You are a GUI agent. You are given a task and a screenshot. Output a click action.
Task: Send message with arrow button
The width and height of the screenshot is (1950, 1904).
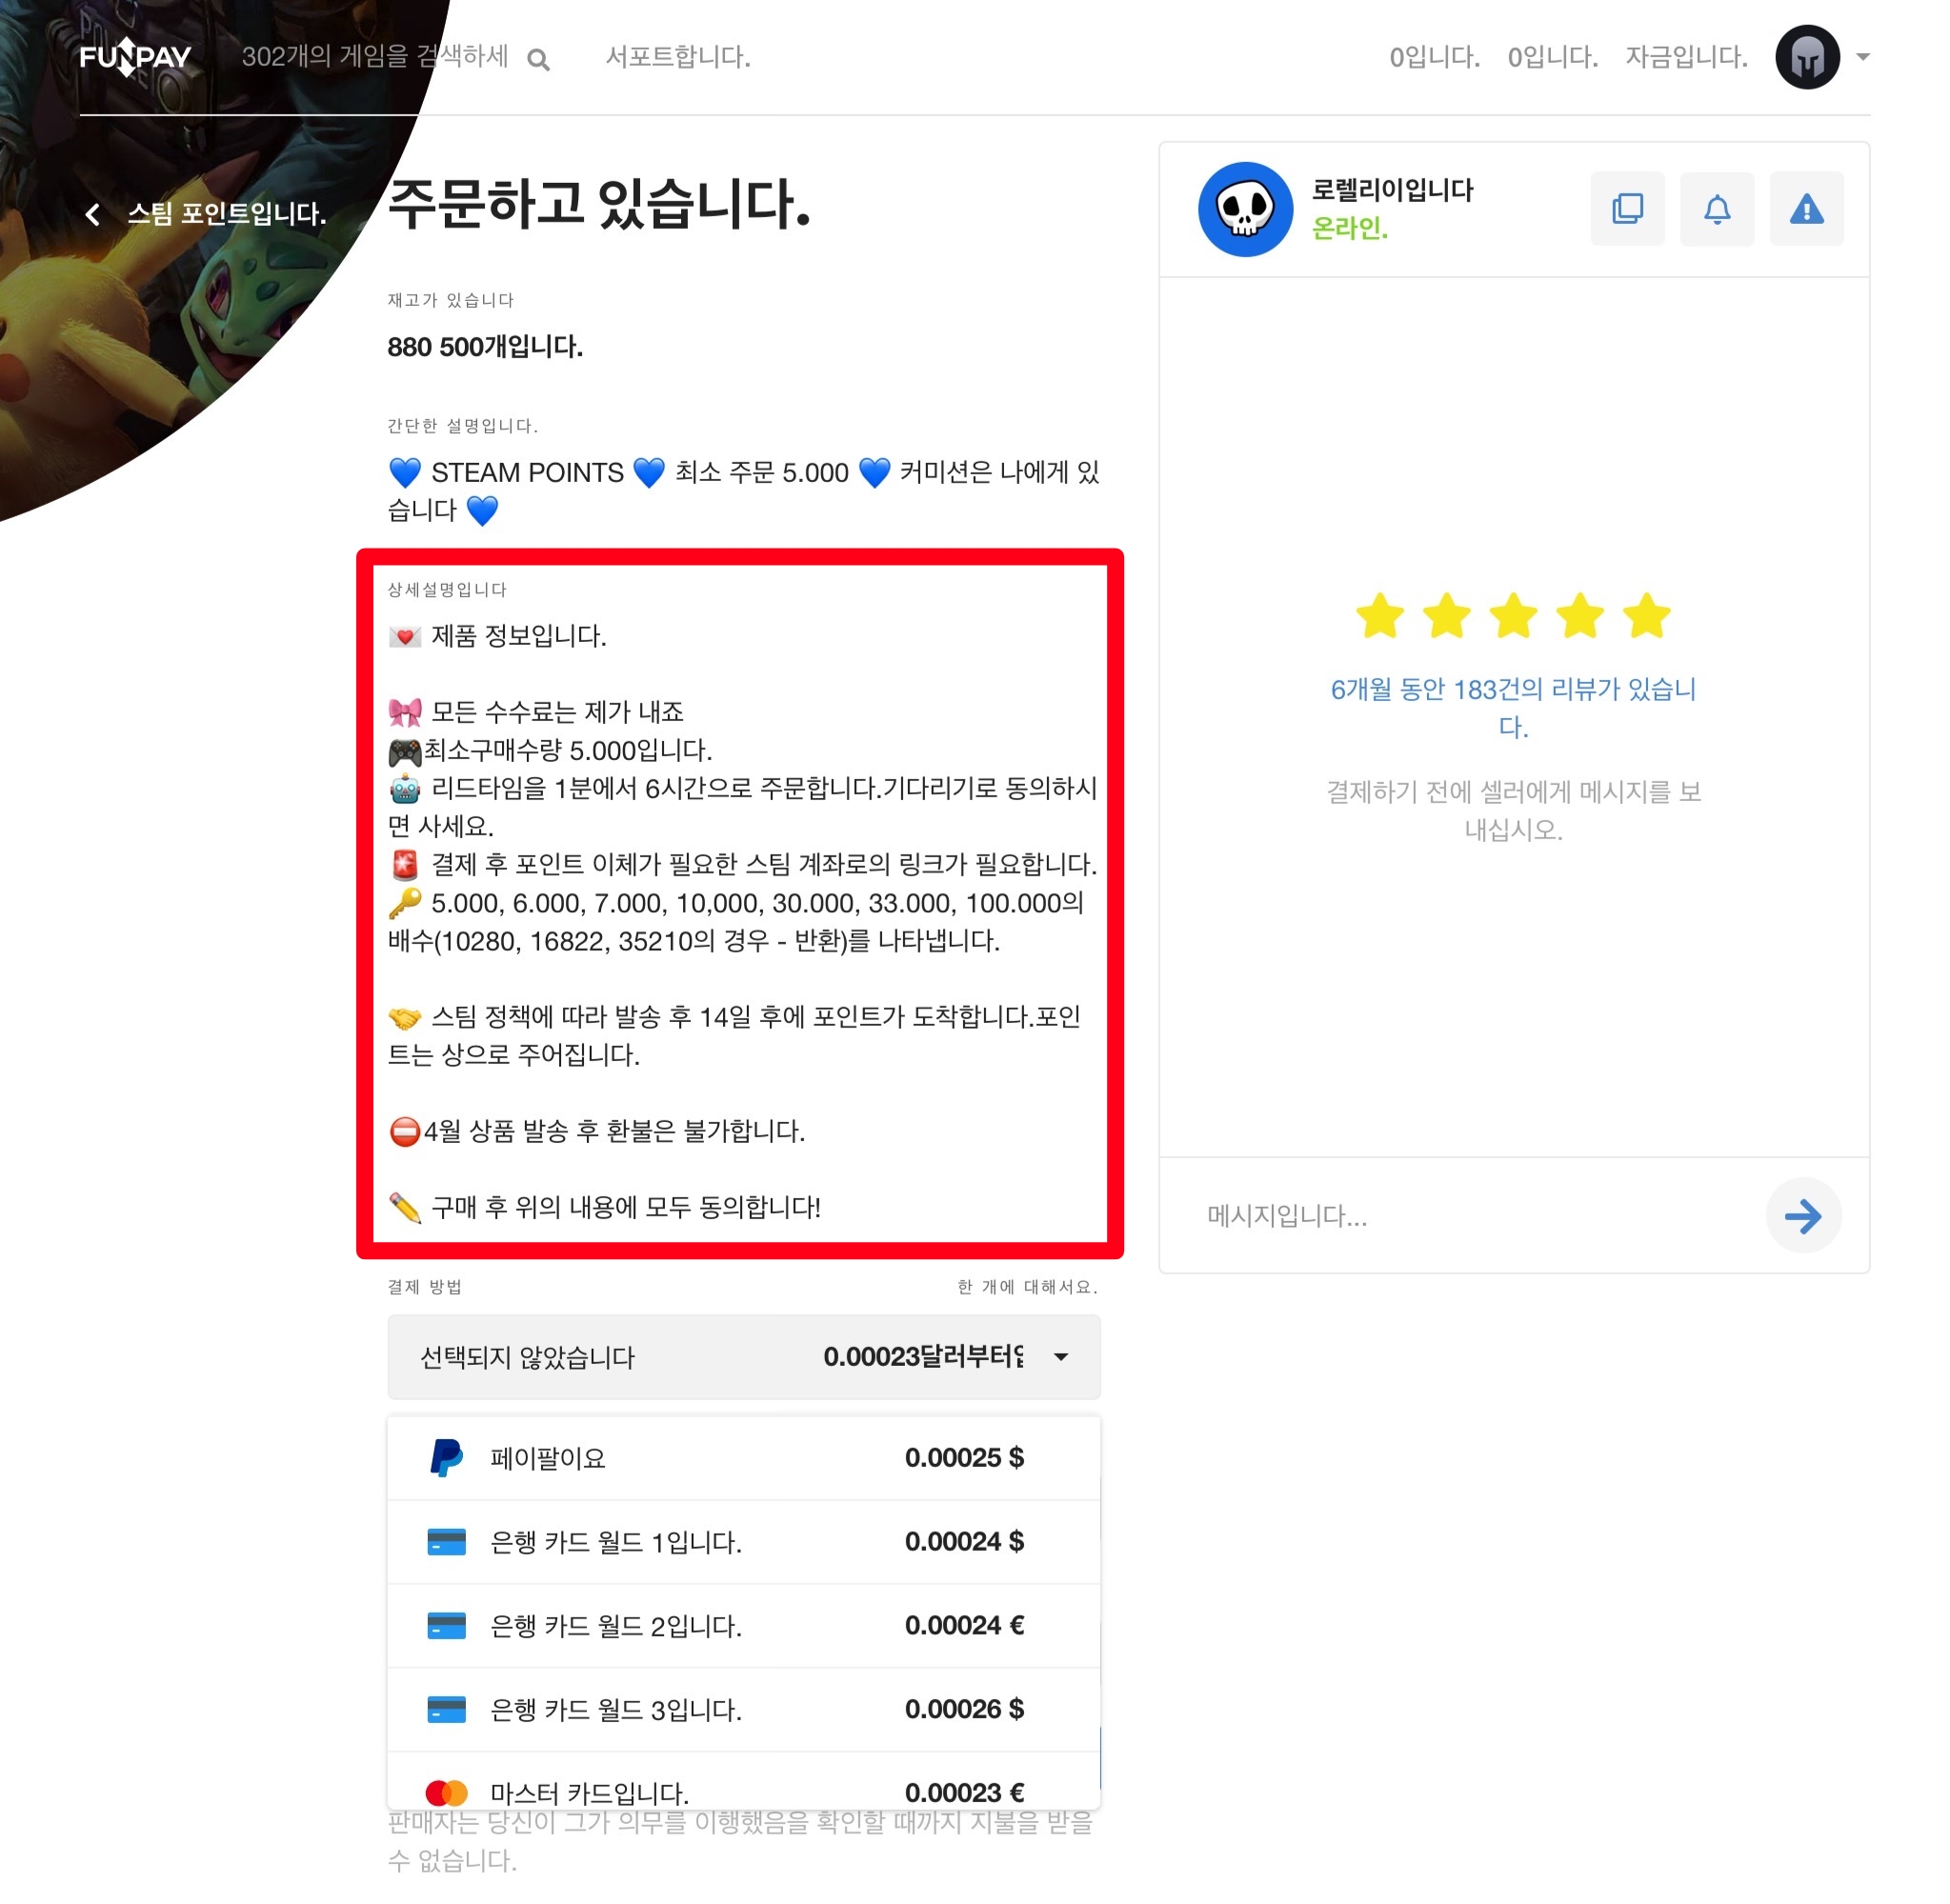(1803, 1216)
